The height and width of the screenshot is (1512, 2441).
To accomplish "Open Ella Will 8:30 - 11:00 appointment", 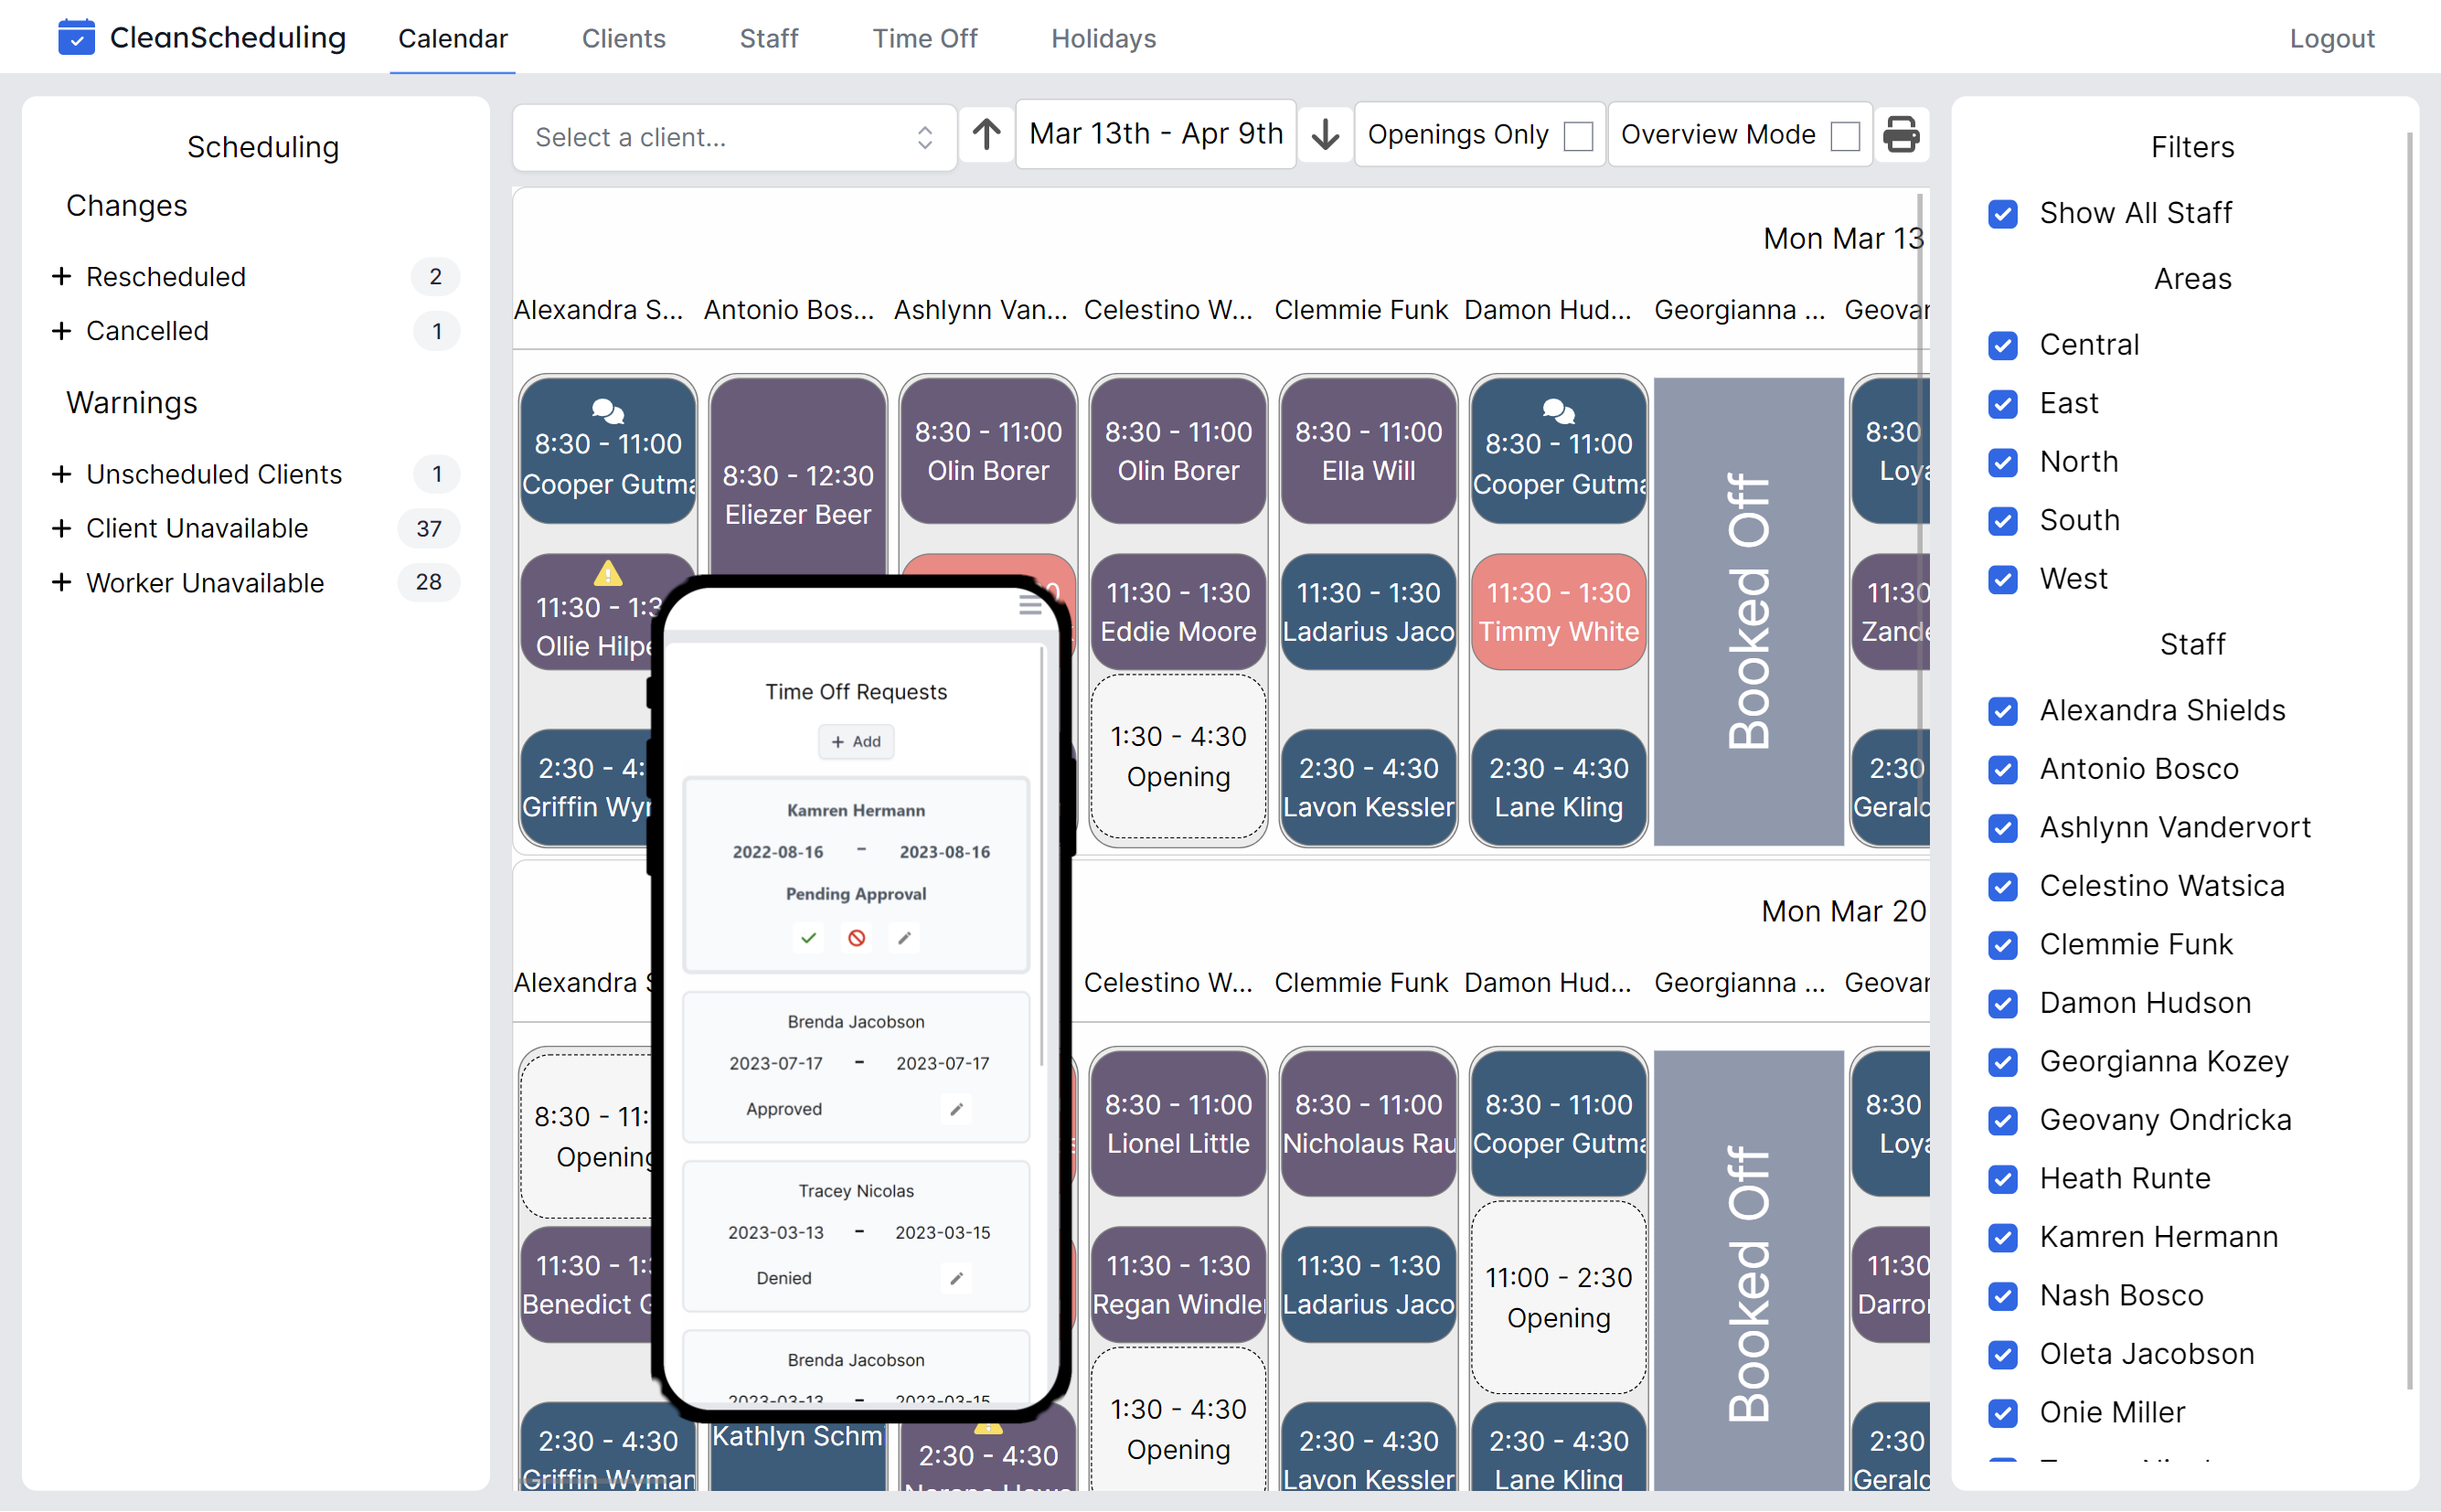I will point(1368,450).
